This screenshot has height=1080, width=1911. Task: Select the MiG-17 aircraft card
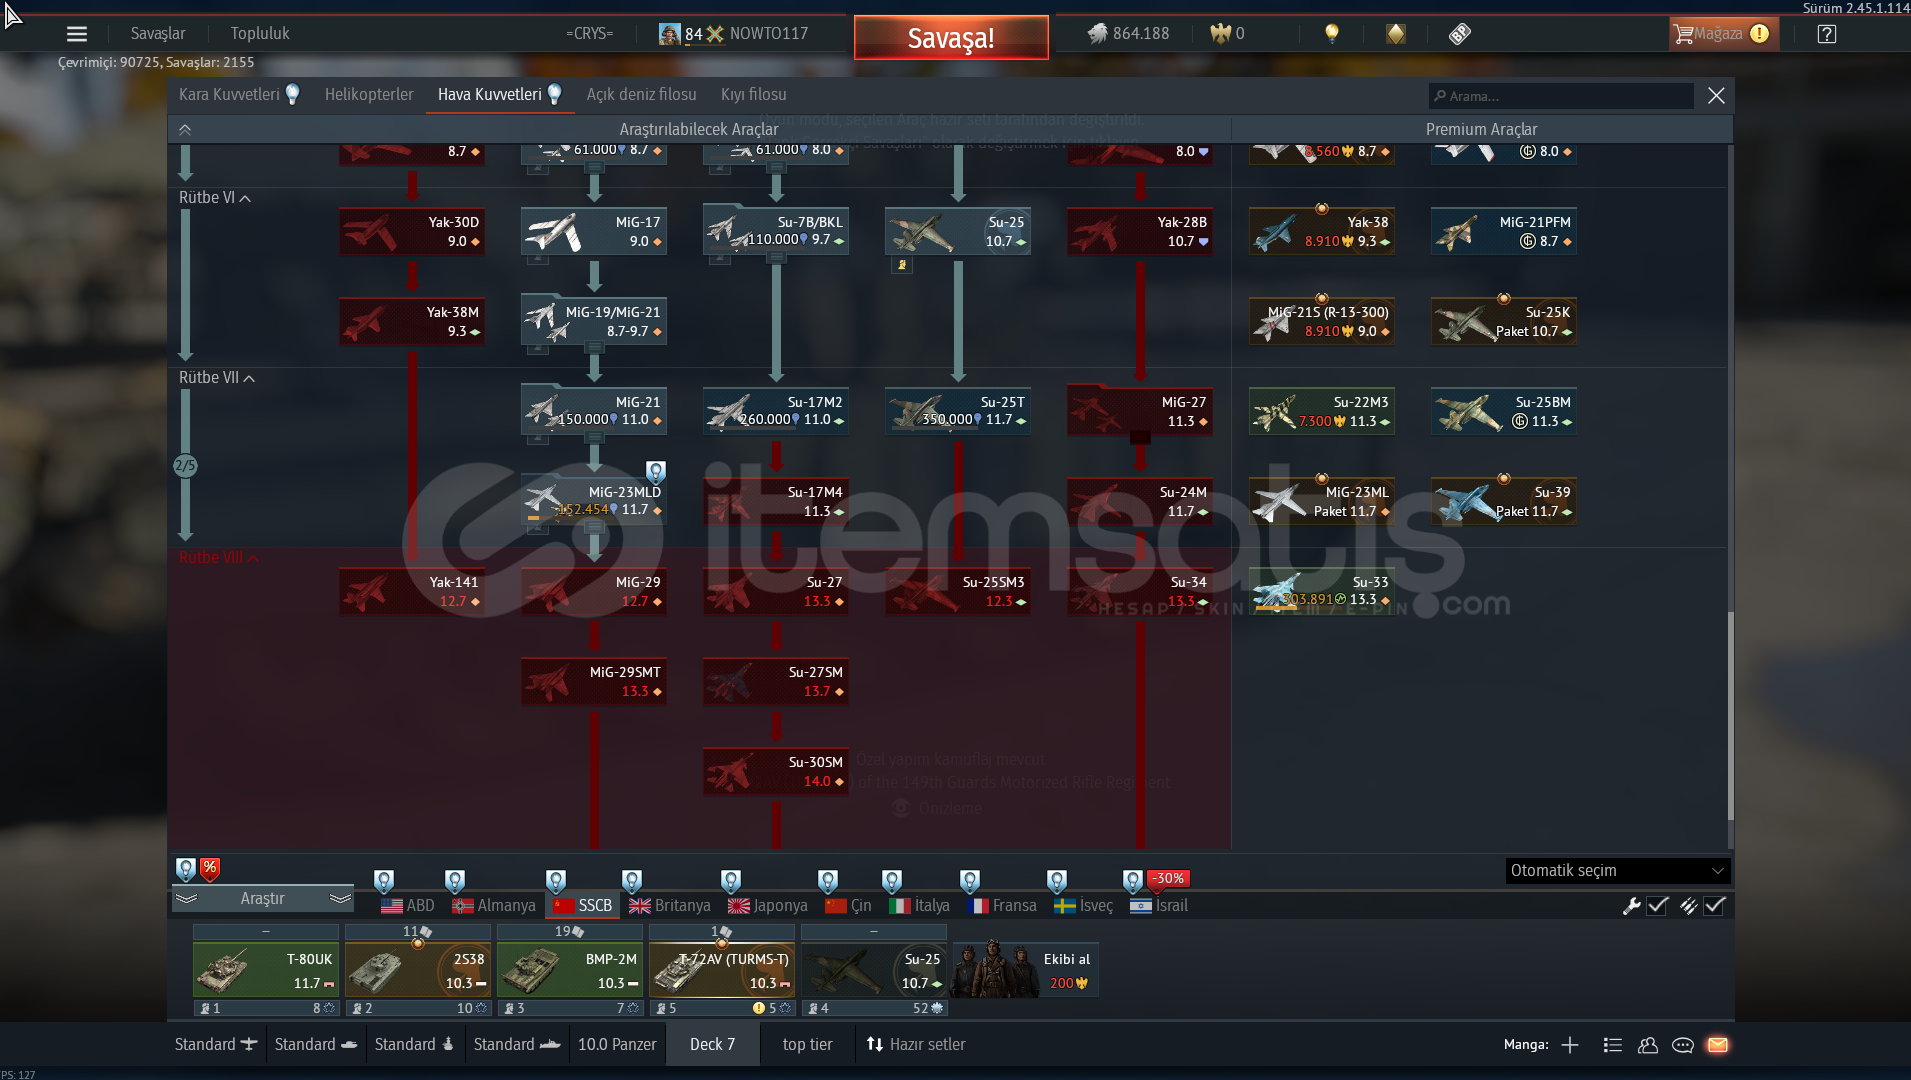click(594, 232)
